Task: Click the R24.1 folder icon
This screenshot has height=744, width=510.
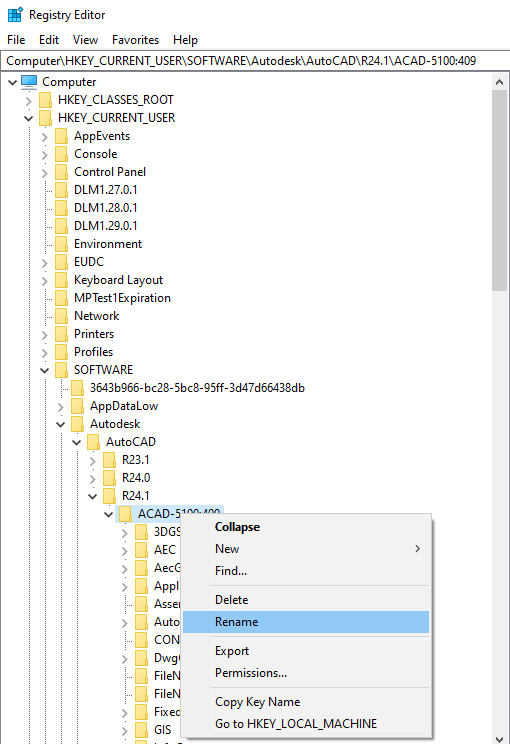Action: 110,497
